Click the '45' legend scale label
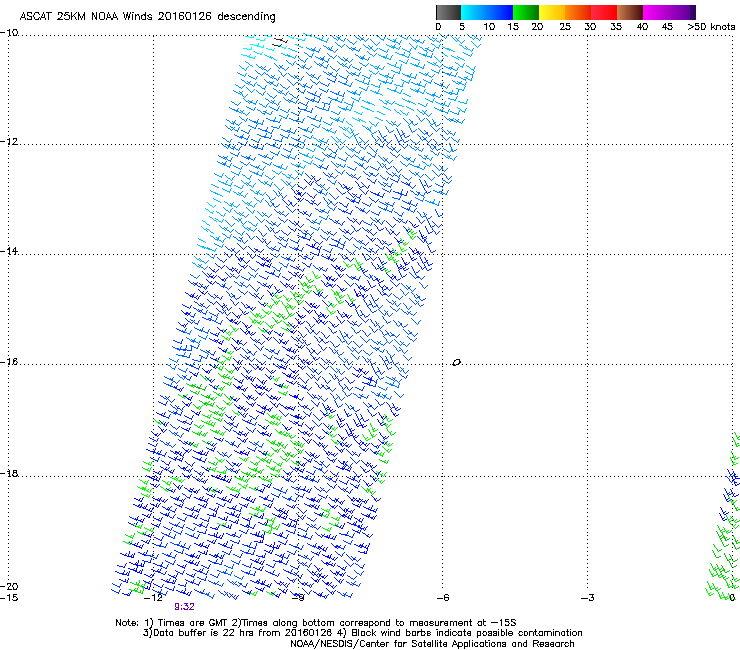740x650 pixels. (x=667, y=27)
